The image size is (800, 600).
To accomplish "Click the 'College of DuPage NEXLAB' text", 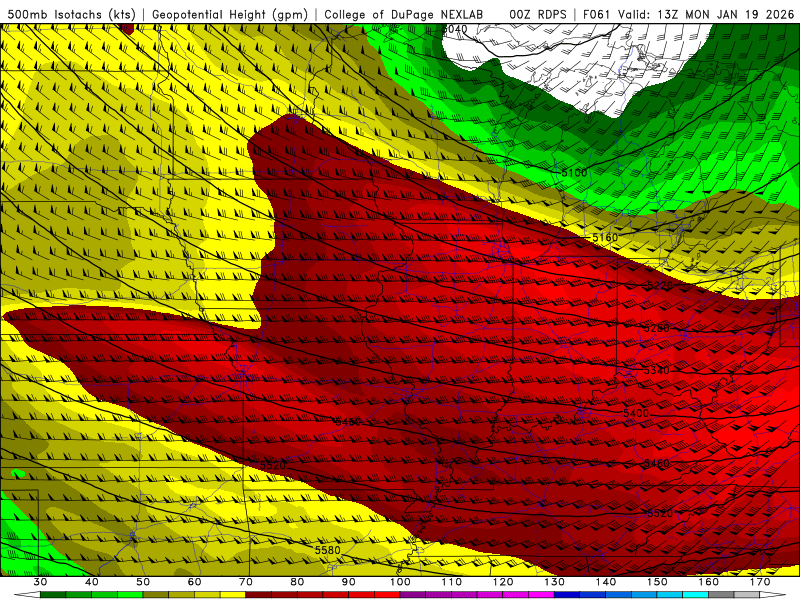I will point(404,14).
